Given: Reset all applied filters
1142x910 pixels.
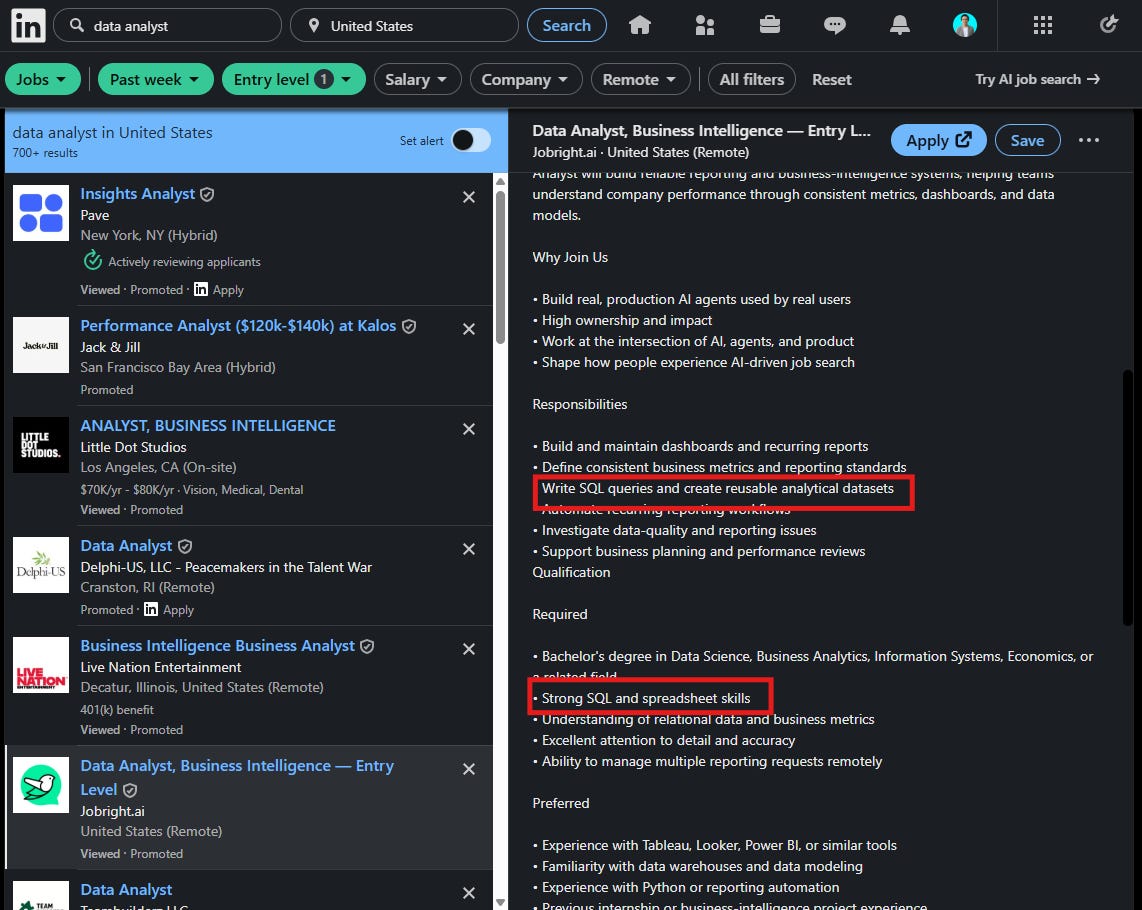Looking at the screenshot, I should coord(832,79).
